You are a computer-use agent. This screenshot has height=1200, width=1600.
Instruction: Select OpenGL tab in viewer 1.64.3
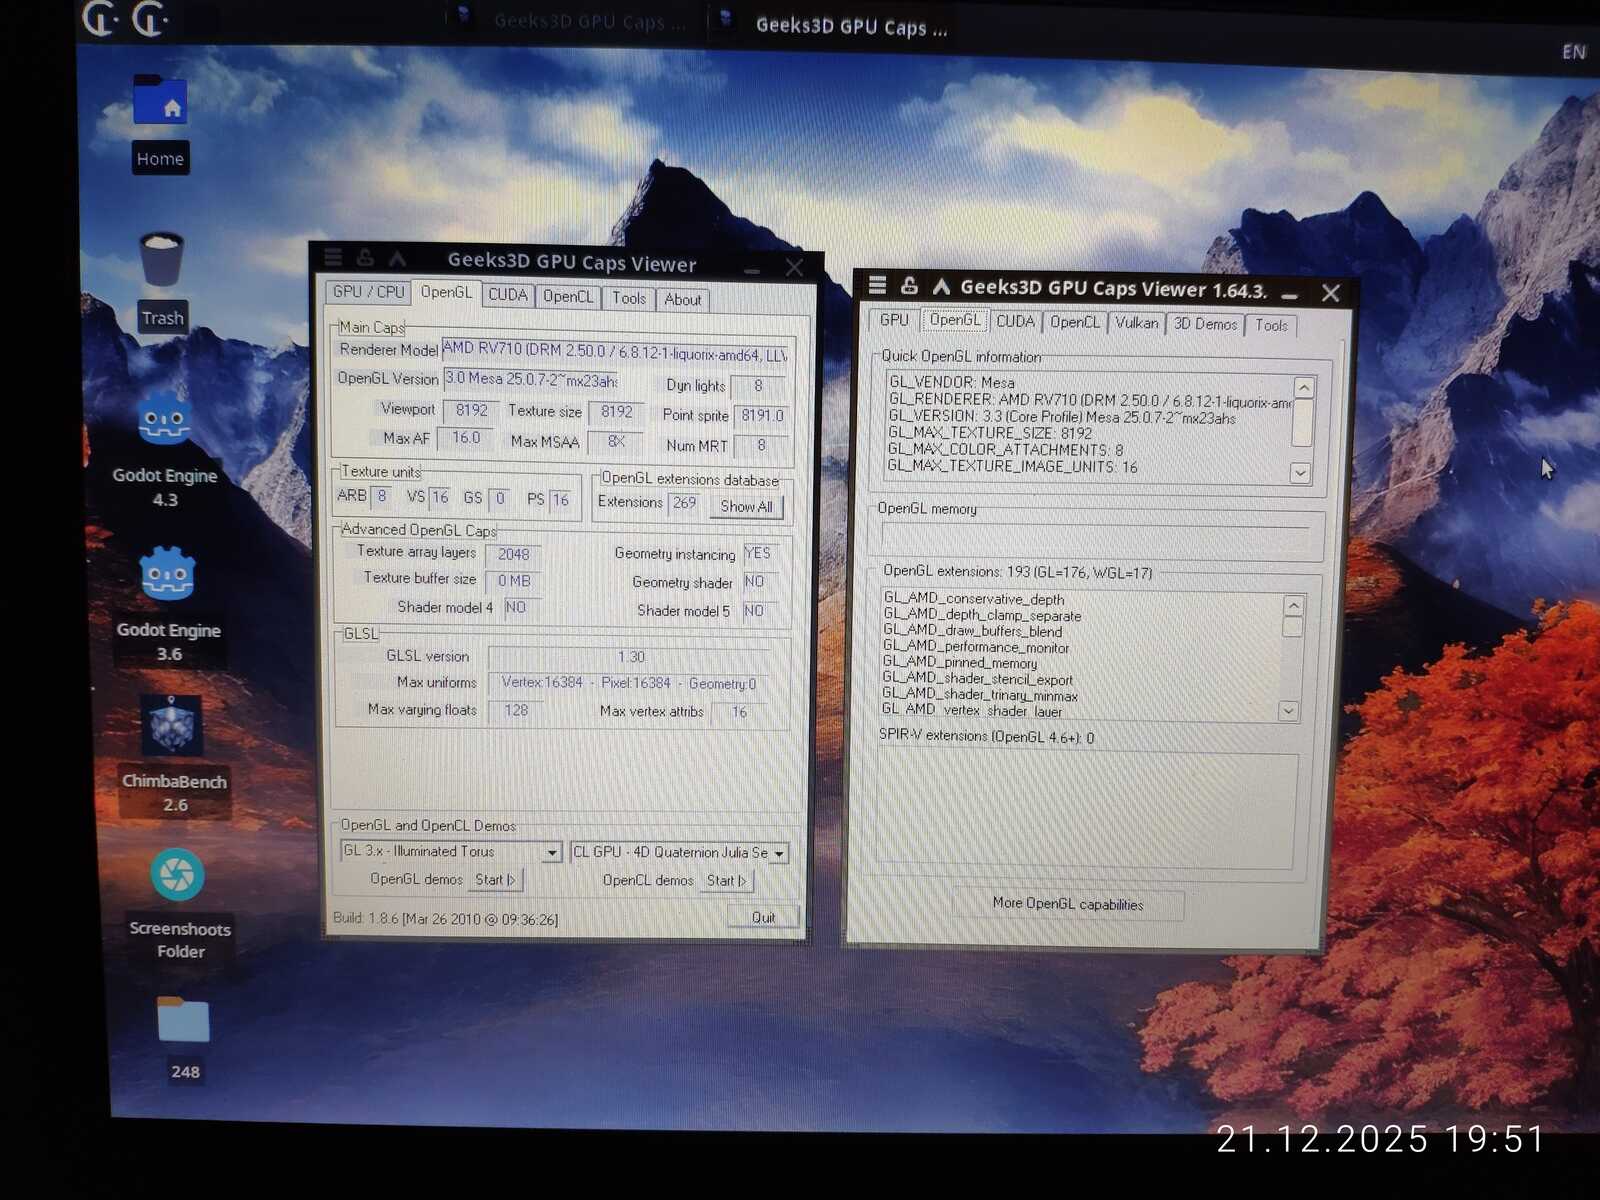click(x=955, y=320)
